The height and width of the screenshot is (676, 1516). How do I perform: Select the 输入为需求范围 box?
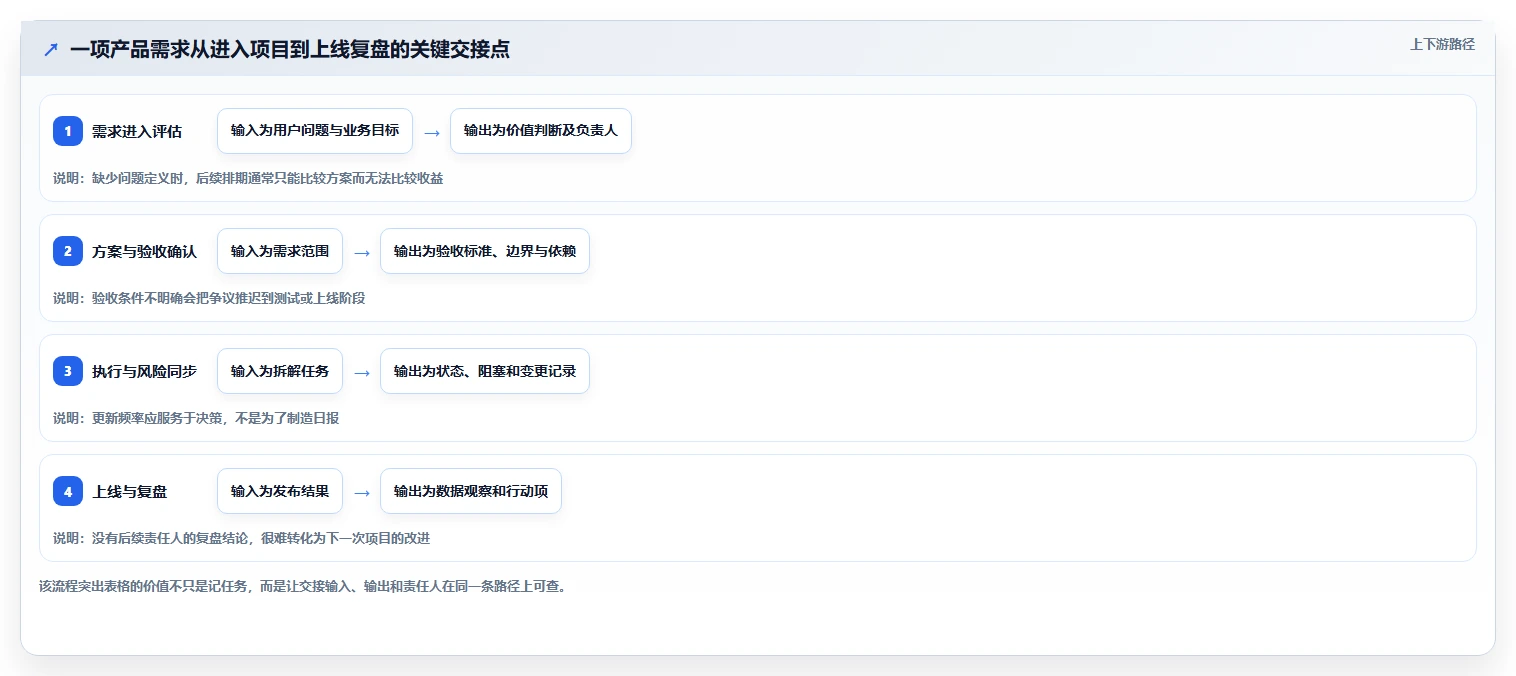(280, 251)
